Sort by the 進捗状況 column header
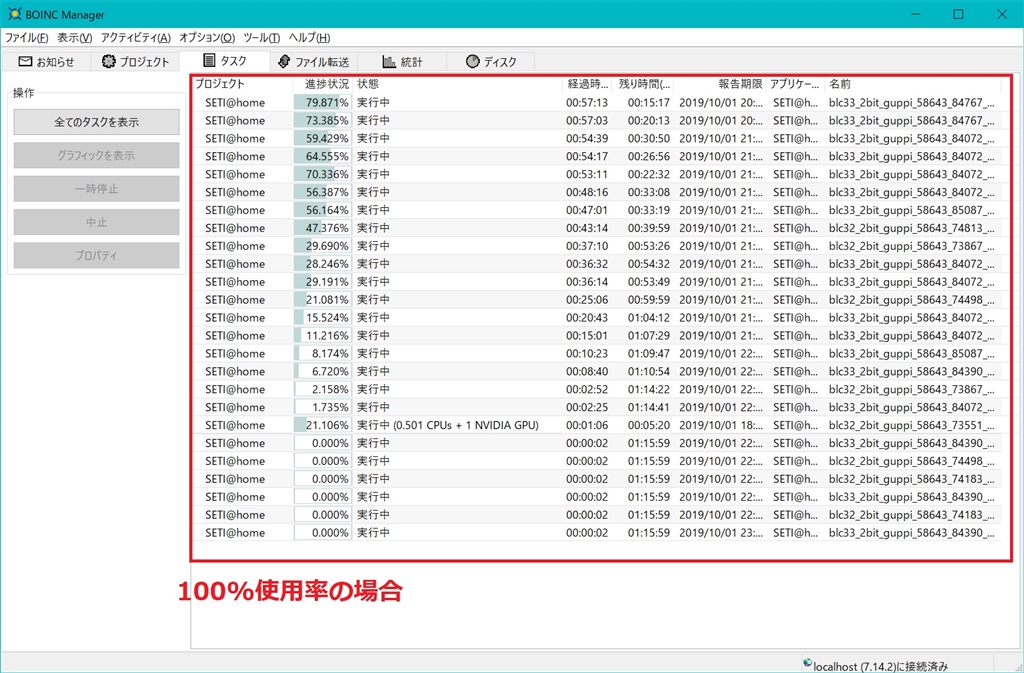1024x673 pixels. [x=322, y=84]
